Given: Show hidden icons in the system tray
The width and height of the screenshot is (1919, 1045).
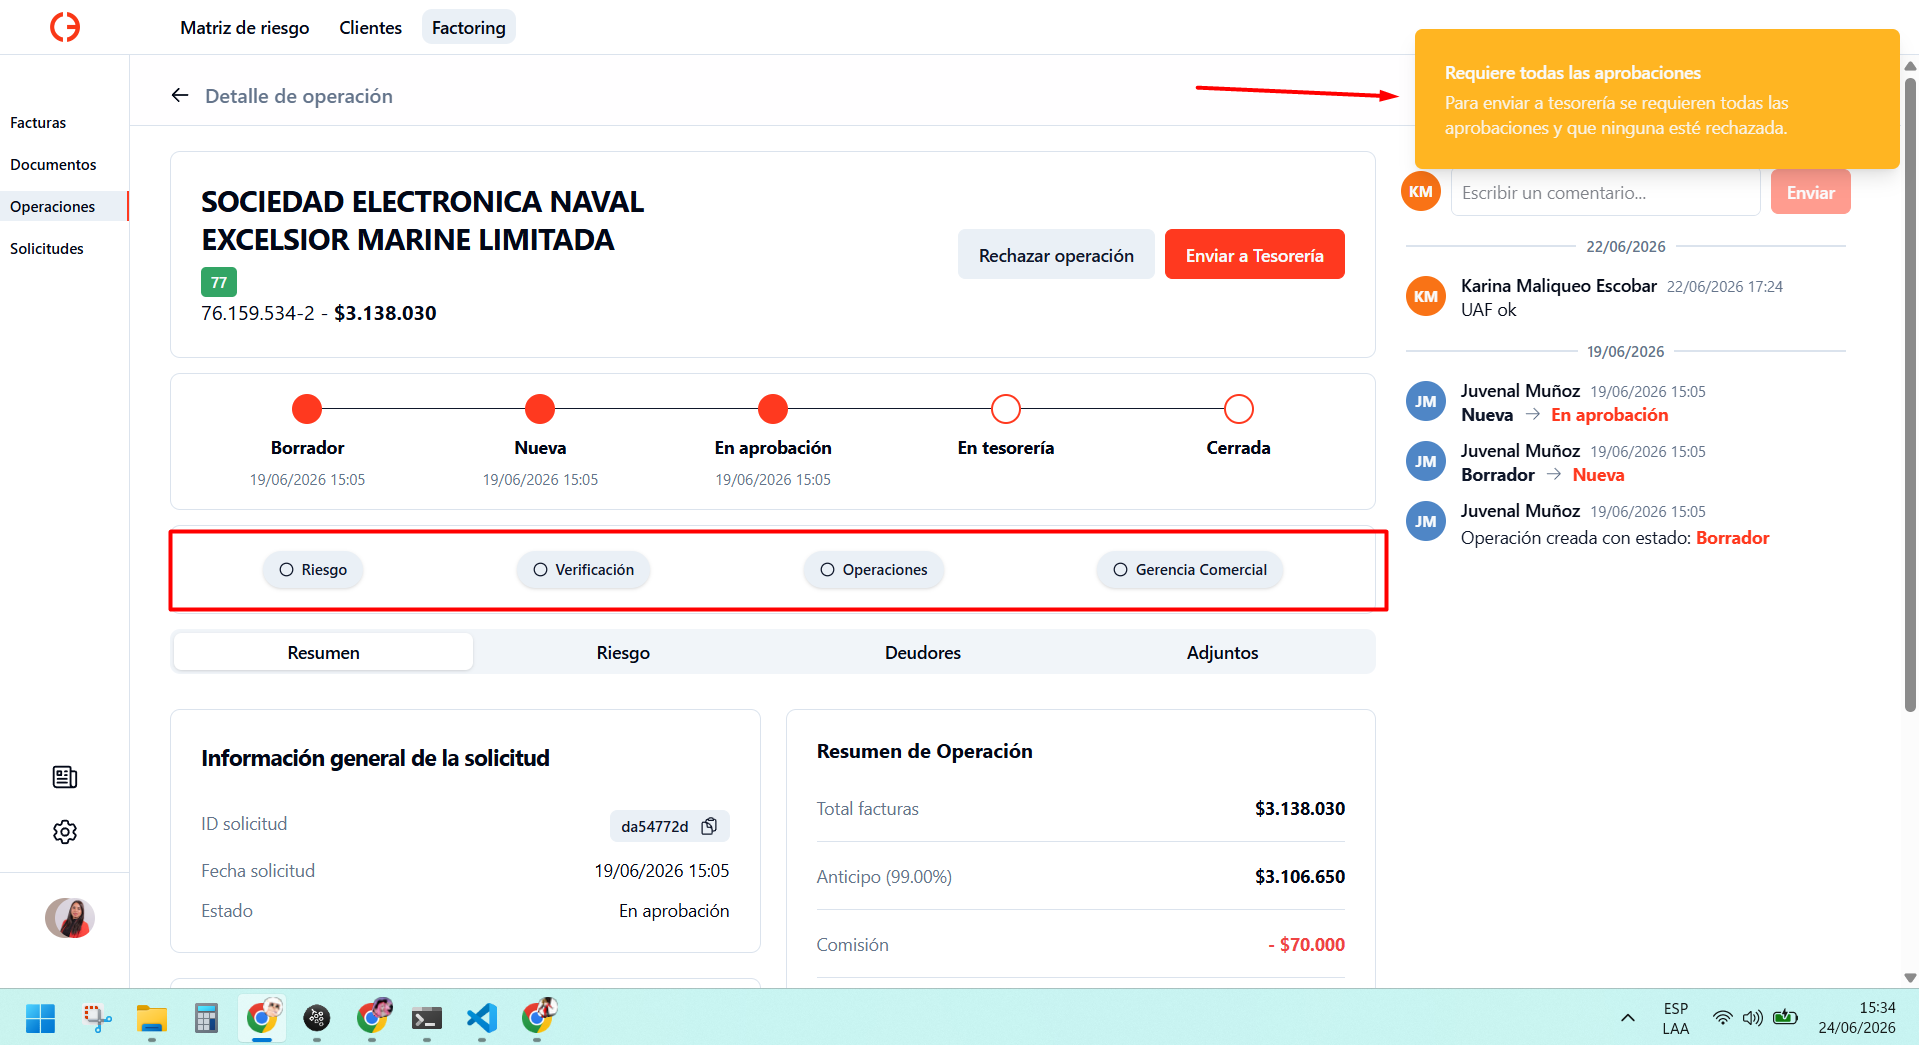Looking at the screenshot, I should tap(1628, 1018).
